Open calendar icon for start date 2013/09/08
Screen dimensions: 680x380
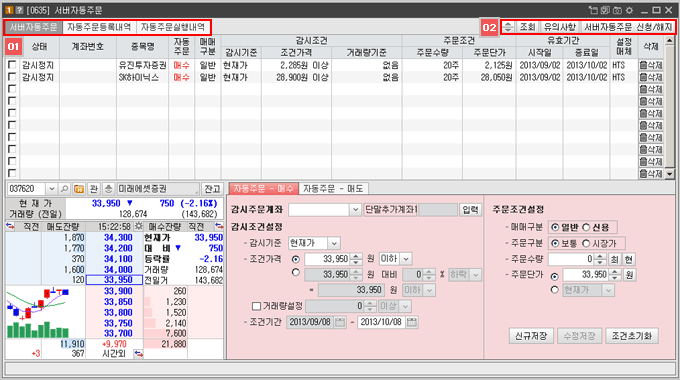[x=340, y=322]
